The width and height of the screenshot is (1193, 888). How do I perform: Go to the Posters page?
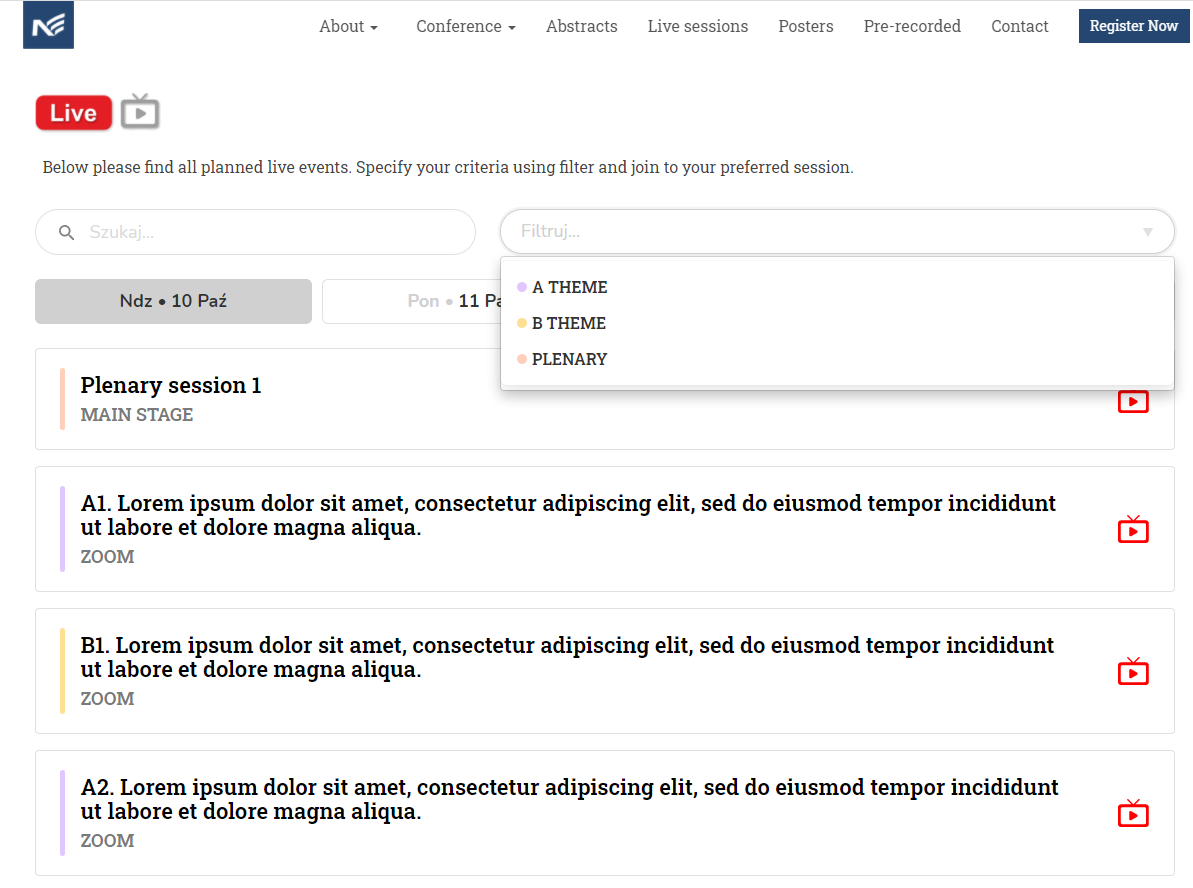pos(805,27)
